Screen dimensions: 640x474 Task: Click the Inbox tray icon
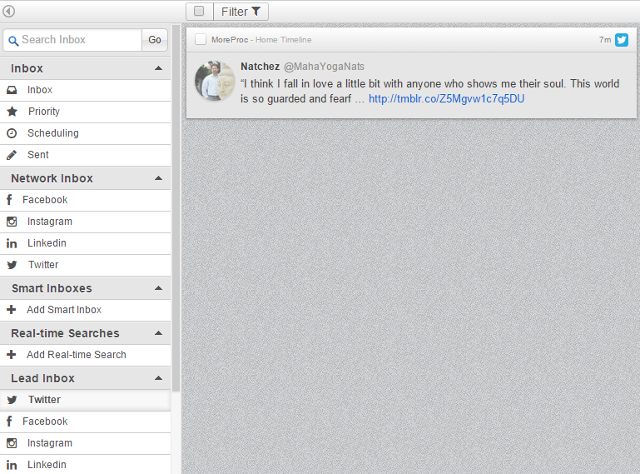(12, 90)
